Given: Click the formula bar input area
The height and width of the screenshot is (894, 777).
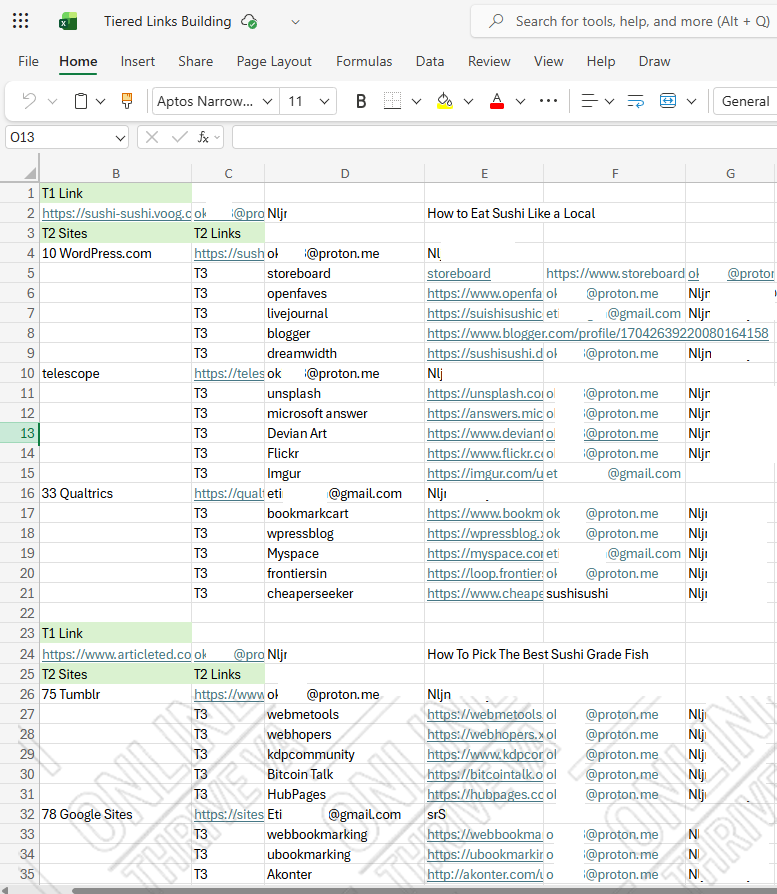Looking at the screenshot, I should click(x=505, y=137).
